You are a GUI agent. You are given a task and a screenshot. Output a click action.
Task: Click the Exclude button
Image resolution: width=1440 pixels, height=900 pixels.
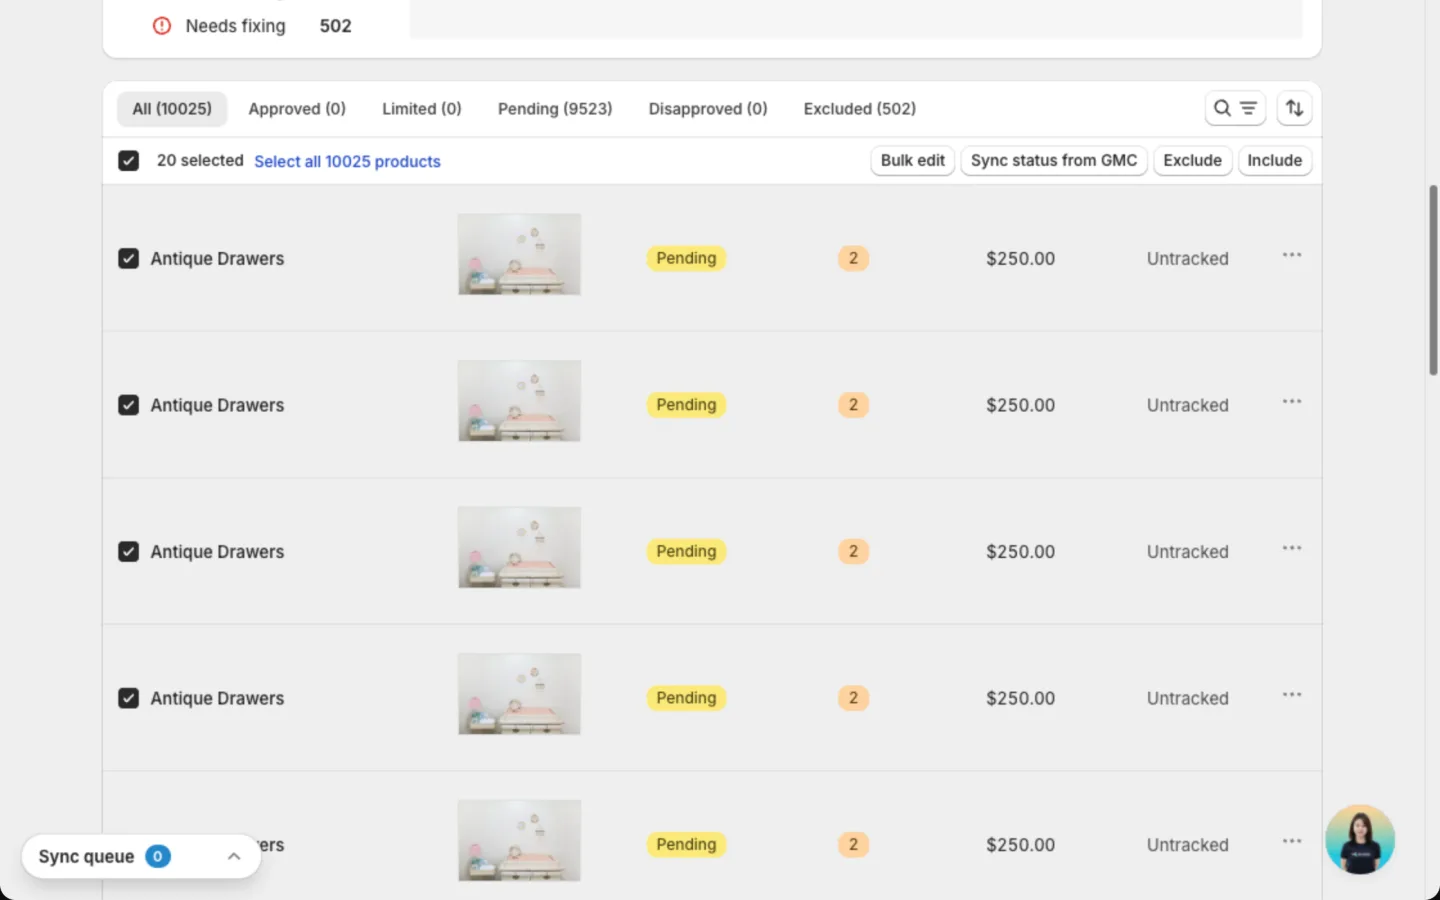coord(1192,160)
